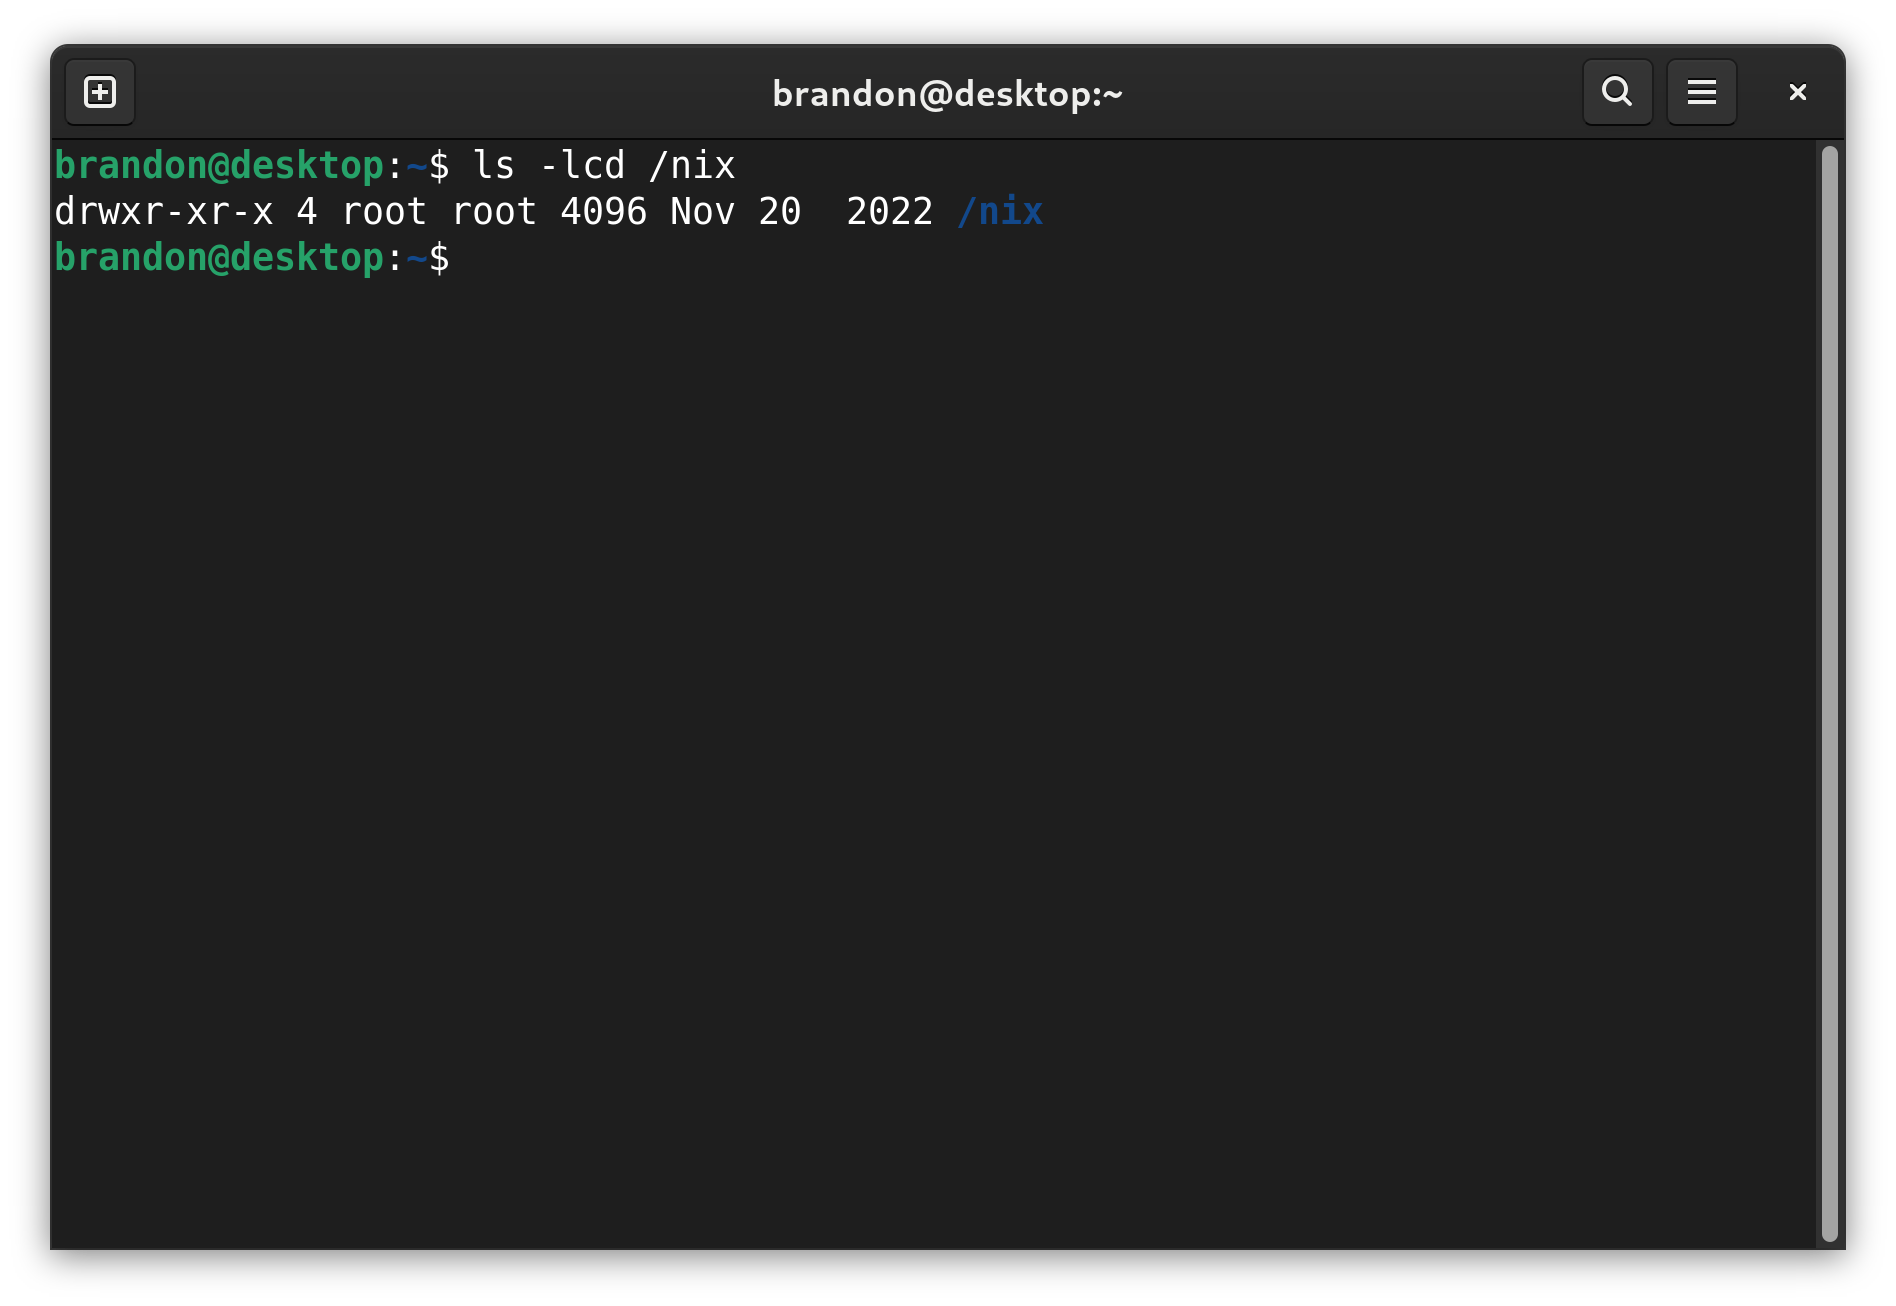Click the 4096 size value
1896x1306 pixels.
603,211
